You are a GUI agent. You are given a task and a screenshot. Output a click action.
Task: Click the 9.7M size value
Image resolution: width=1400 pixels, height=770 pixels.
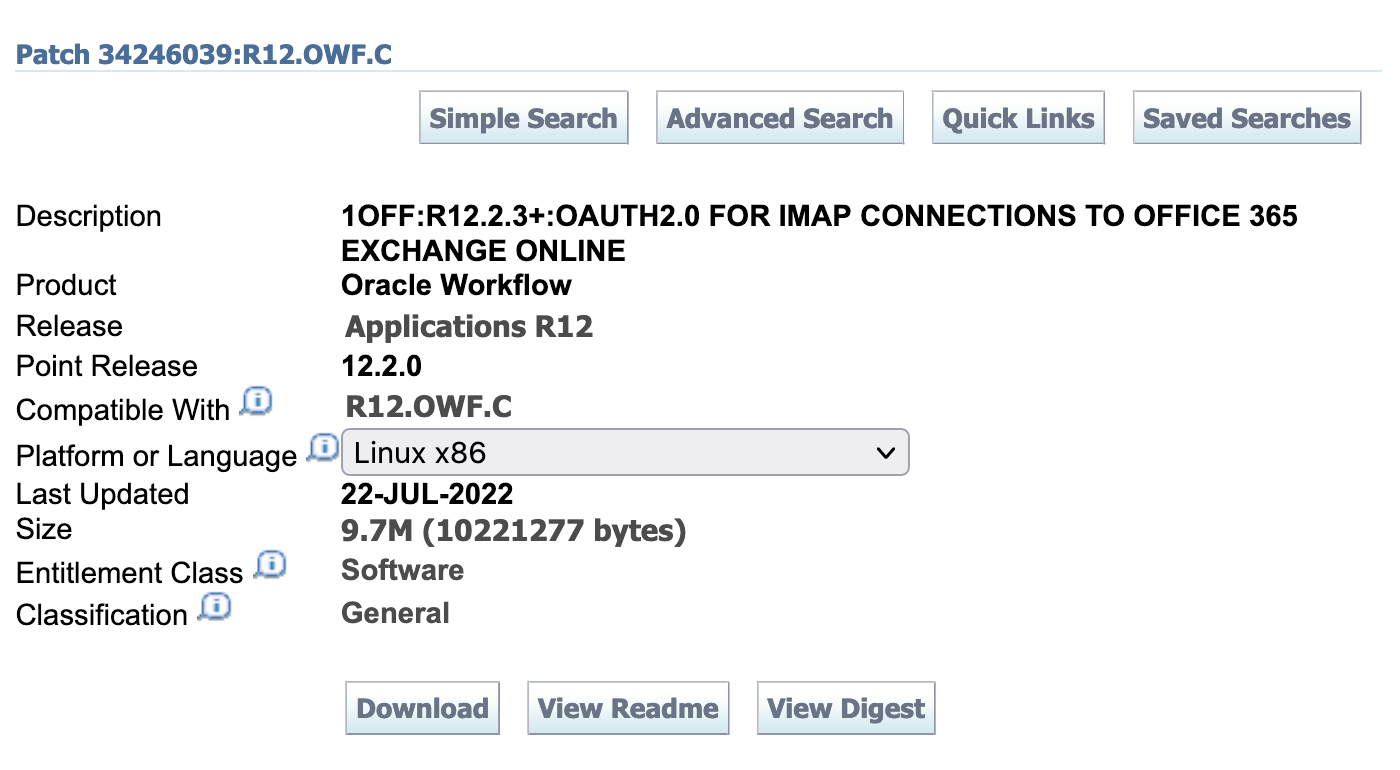click(514, 531)
